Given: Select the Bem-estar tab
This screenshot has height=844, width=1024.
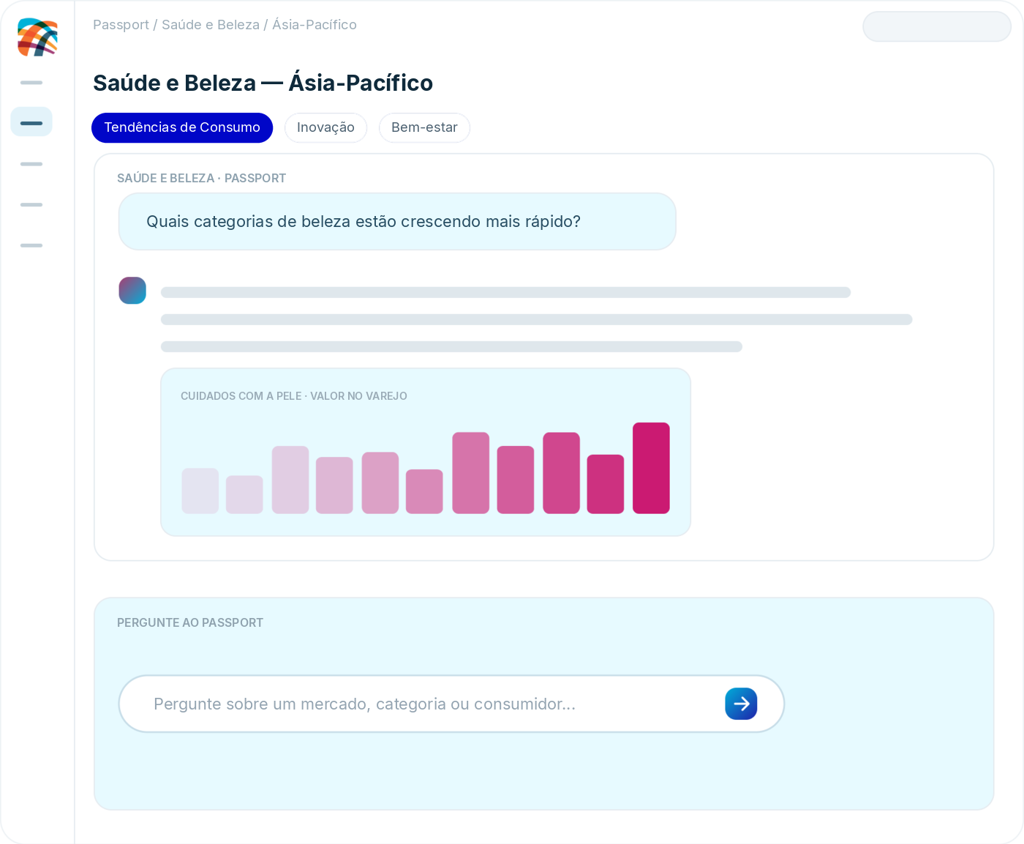Looking at the screenshot, I should click(424, 127).
